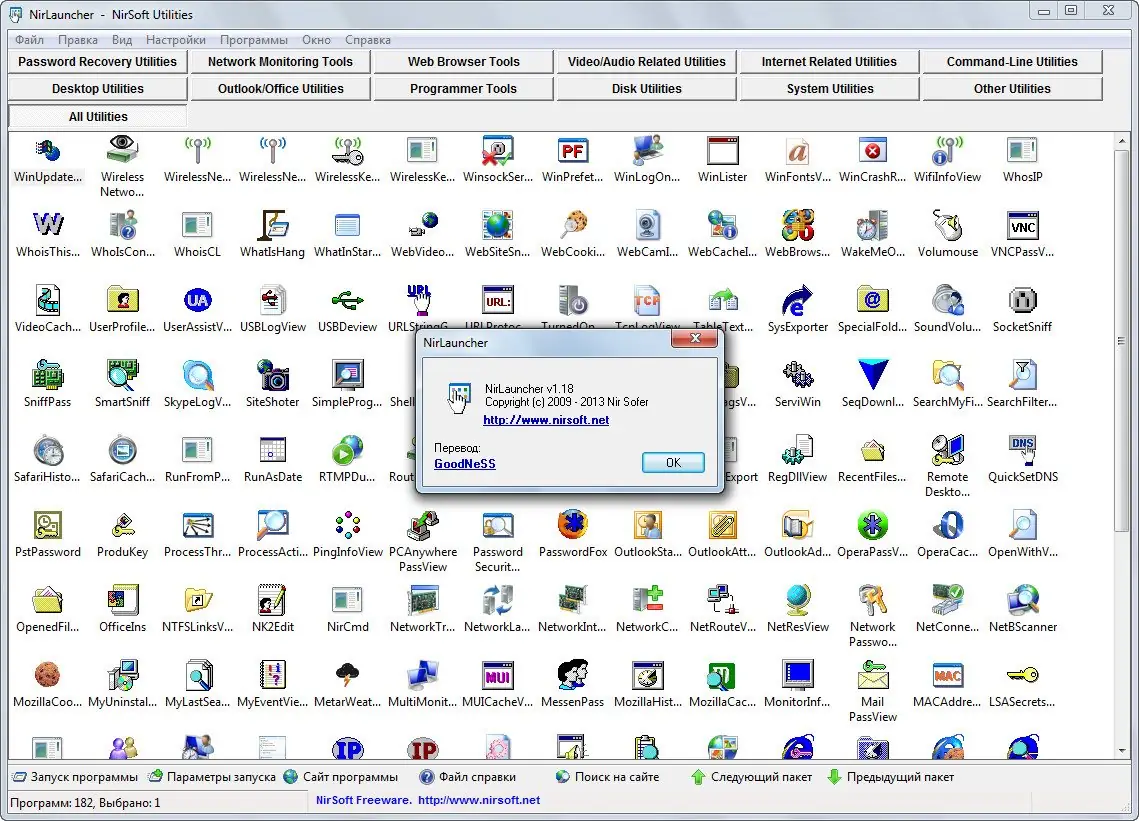This screenshot has height=821, width=1139.
Task: Open the WifiInfoView icon
Action: [x=947, y=150]
